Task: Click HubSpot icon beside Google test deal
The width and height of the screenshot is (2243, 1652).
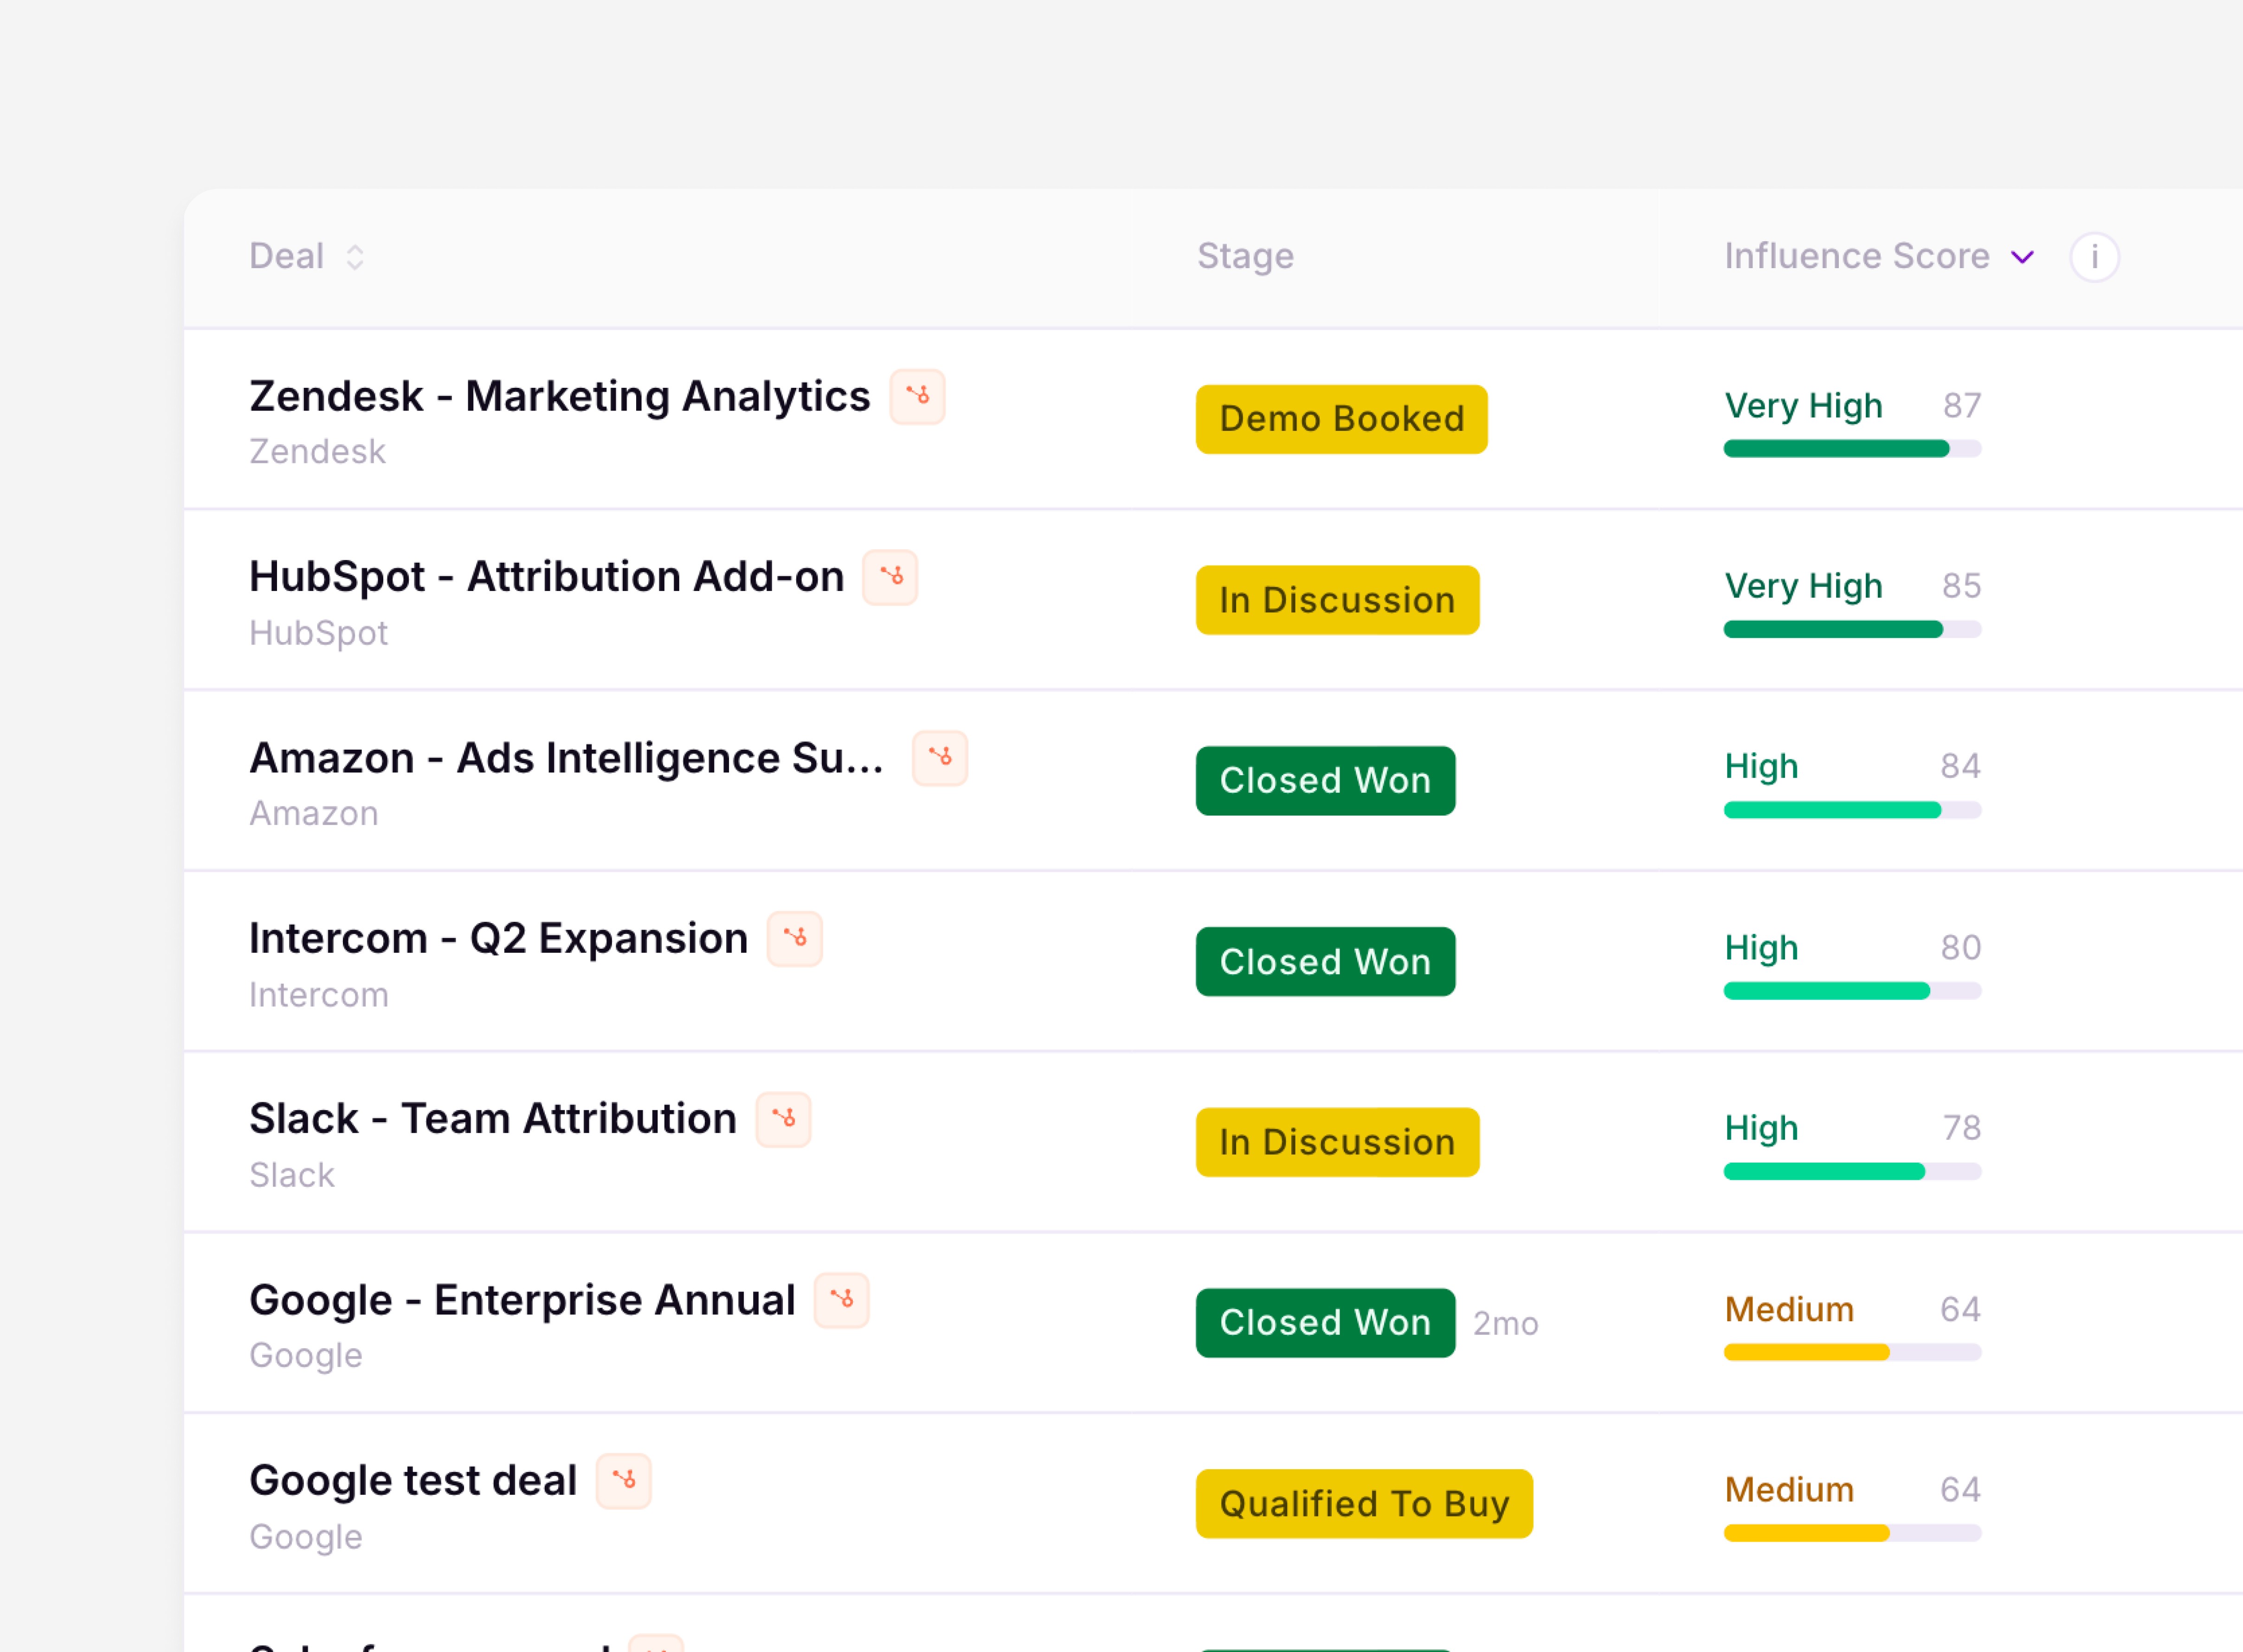Action: point(623,1481)
